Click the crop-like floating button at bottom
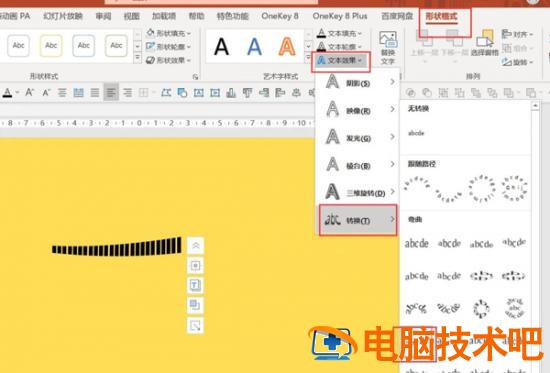The height and width of the screenshot is (373, 550). point(195,325)
